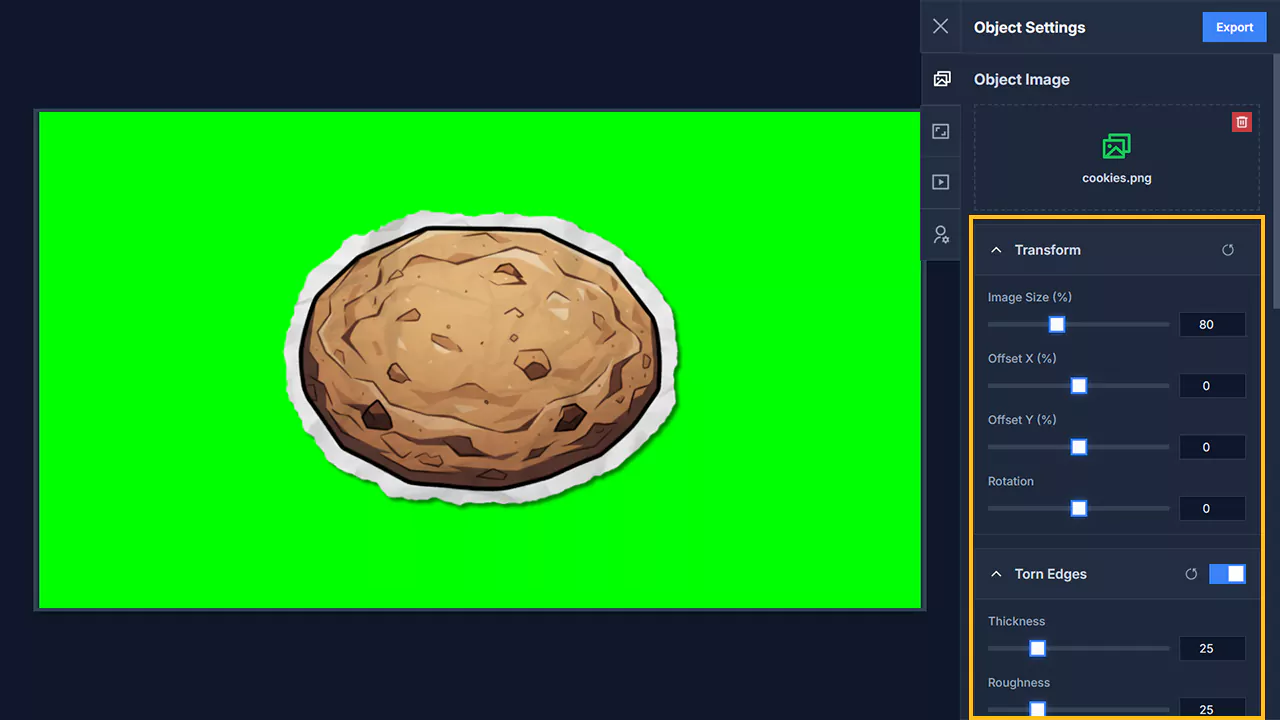This screenshot has height=720, width=1280.
Task: Click the Thickness value field
Action: coord(1212,648)
